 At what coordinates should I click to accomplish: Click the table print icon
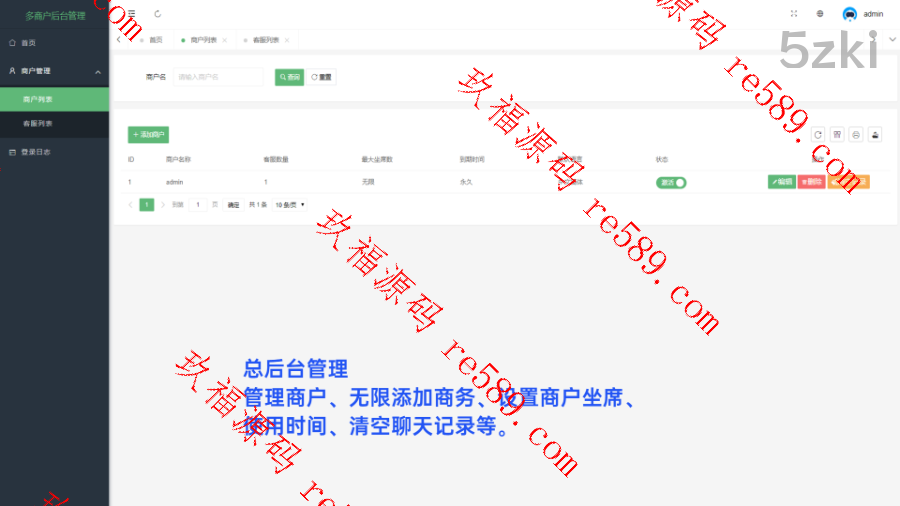coord(856,134)
